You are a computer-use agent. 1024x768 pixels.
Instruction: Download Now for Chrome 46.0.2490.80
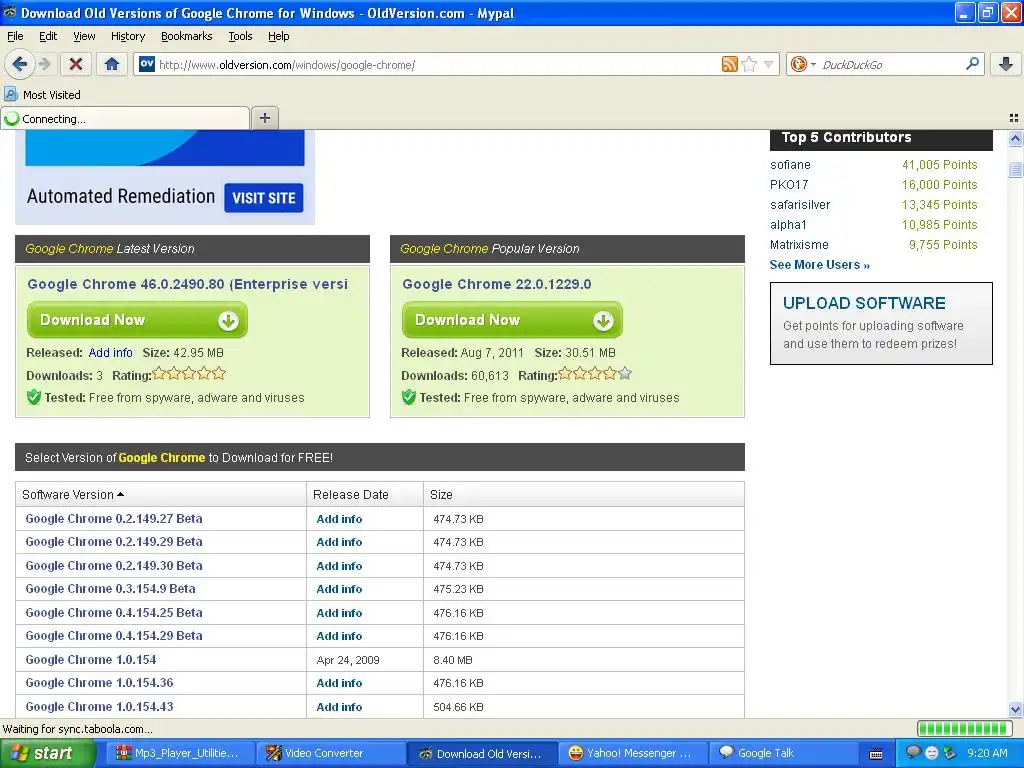tap(137, 320)
